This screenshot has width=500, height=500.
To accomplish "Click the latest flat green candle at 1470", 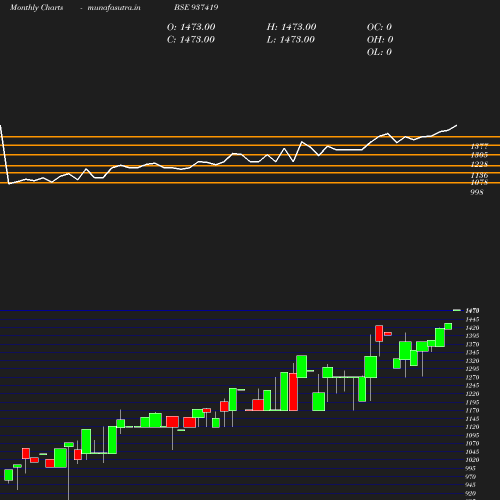I will [457, 310].
